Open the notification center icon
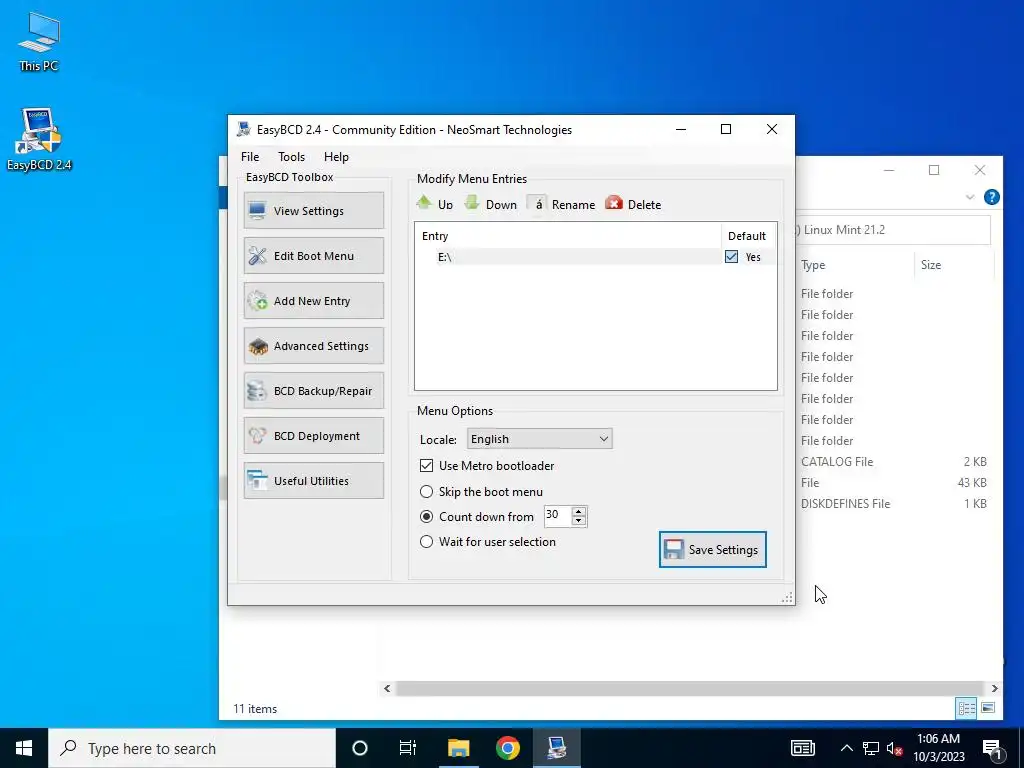This screenshot has width=1024, height=768. pos(992,748)
